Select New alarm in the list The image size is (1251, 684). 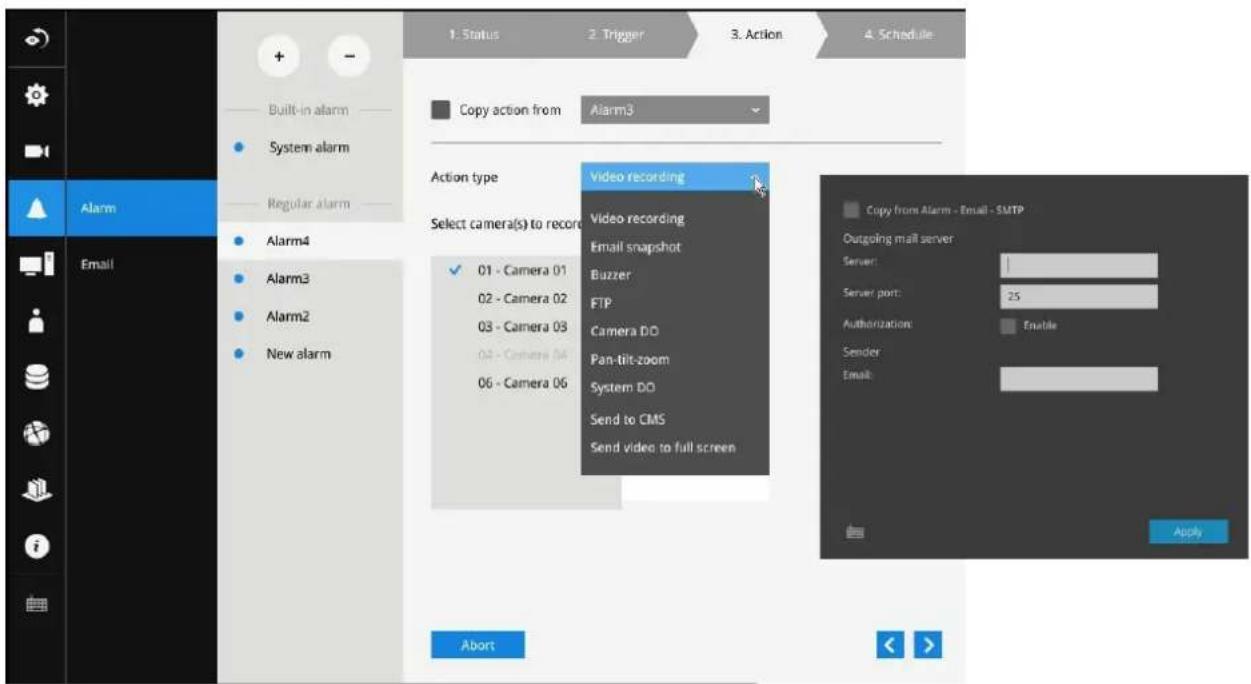click(x=310, y=354)
